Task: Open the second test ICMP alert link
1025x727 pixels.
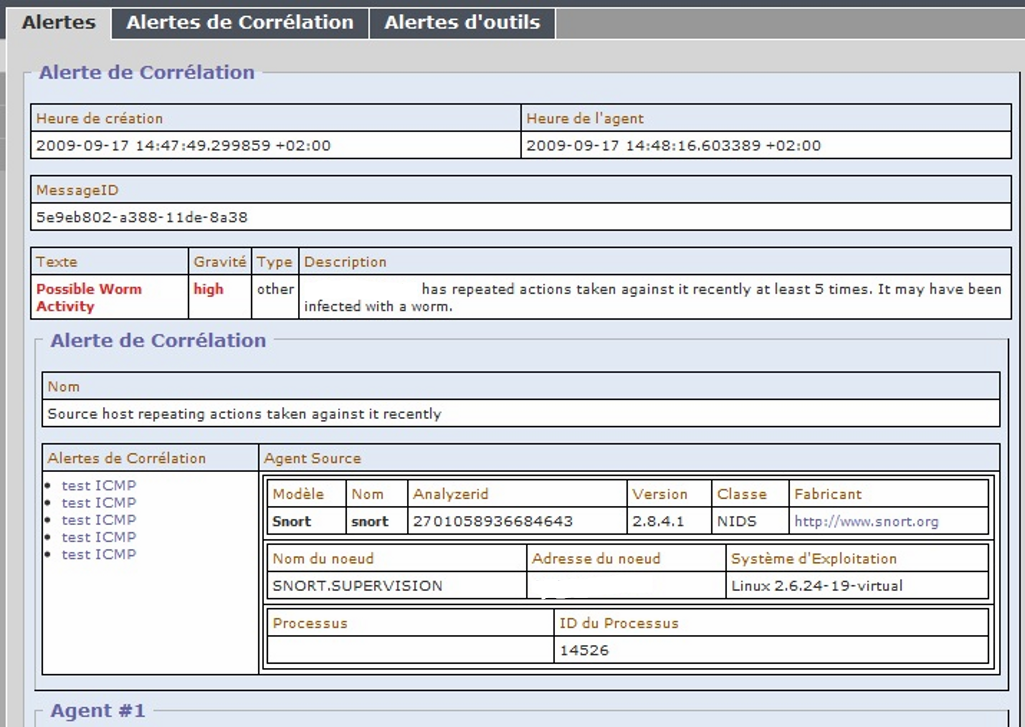Action: pyautogui.click(x=99, y=503)
